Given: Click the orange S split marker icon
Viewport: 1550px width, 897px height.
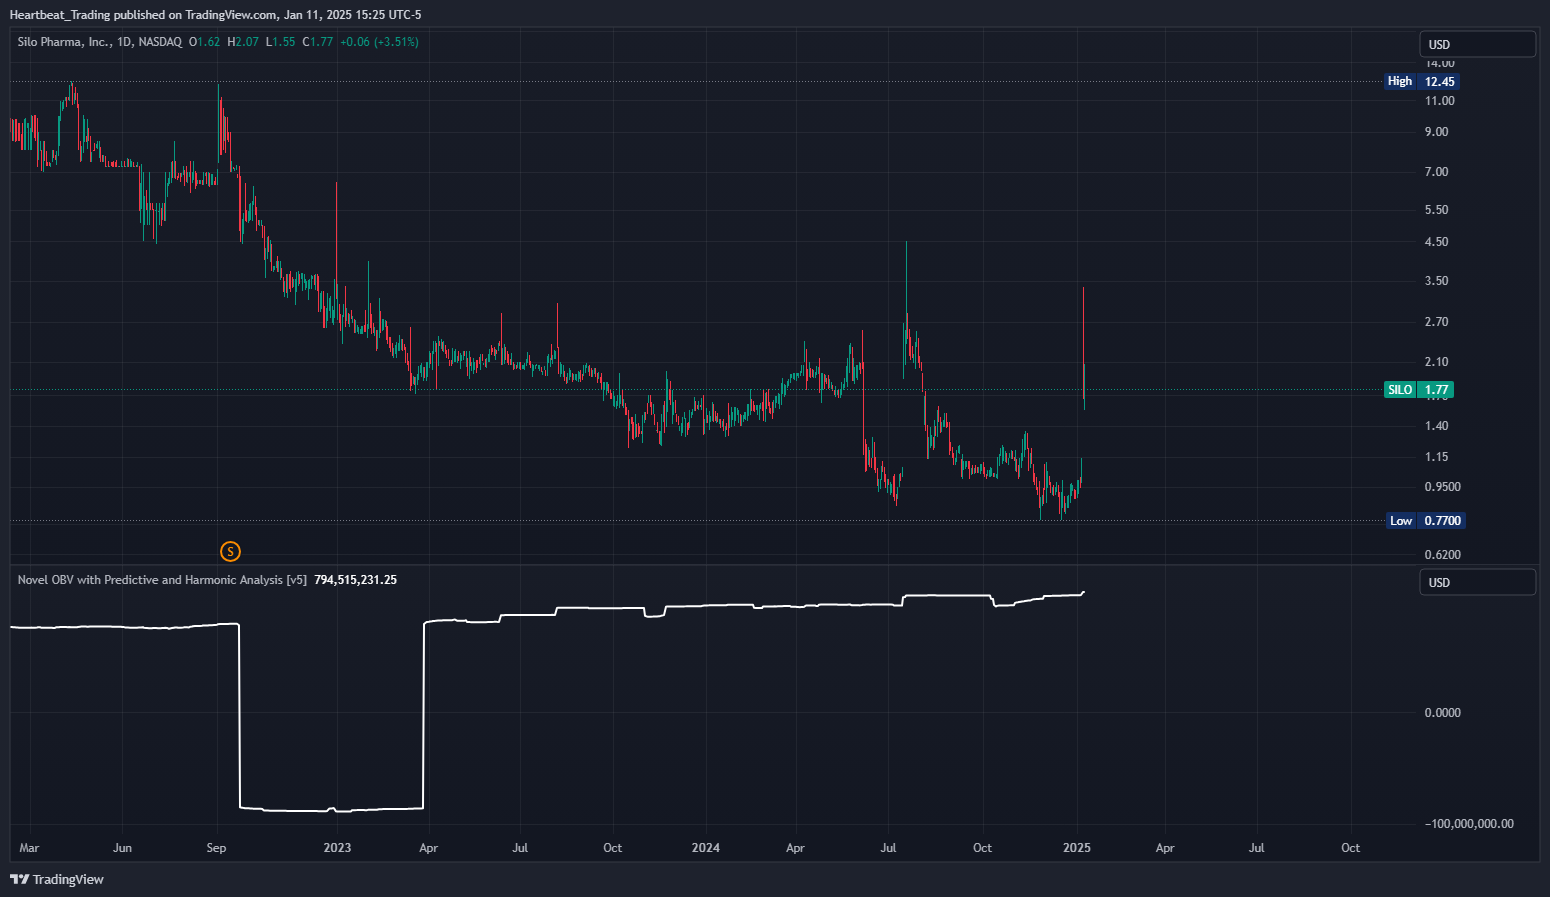Looking at the screenshot, I should [230, 551].
